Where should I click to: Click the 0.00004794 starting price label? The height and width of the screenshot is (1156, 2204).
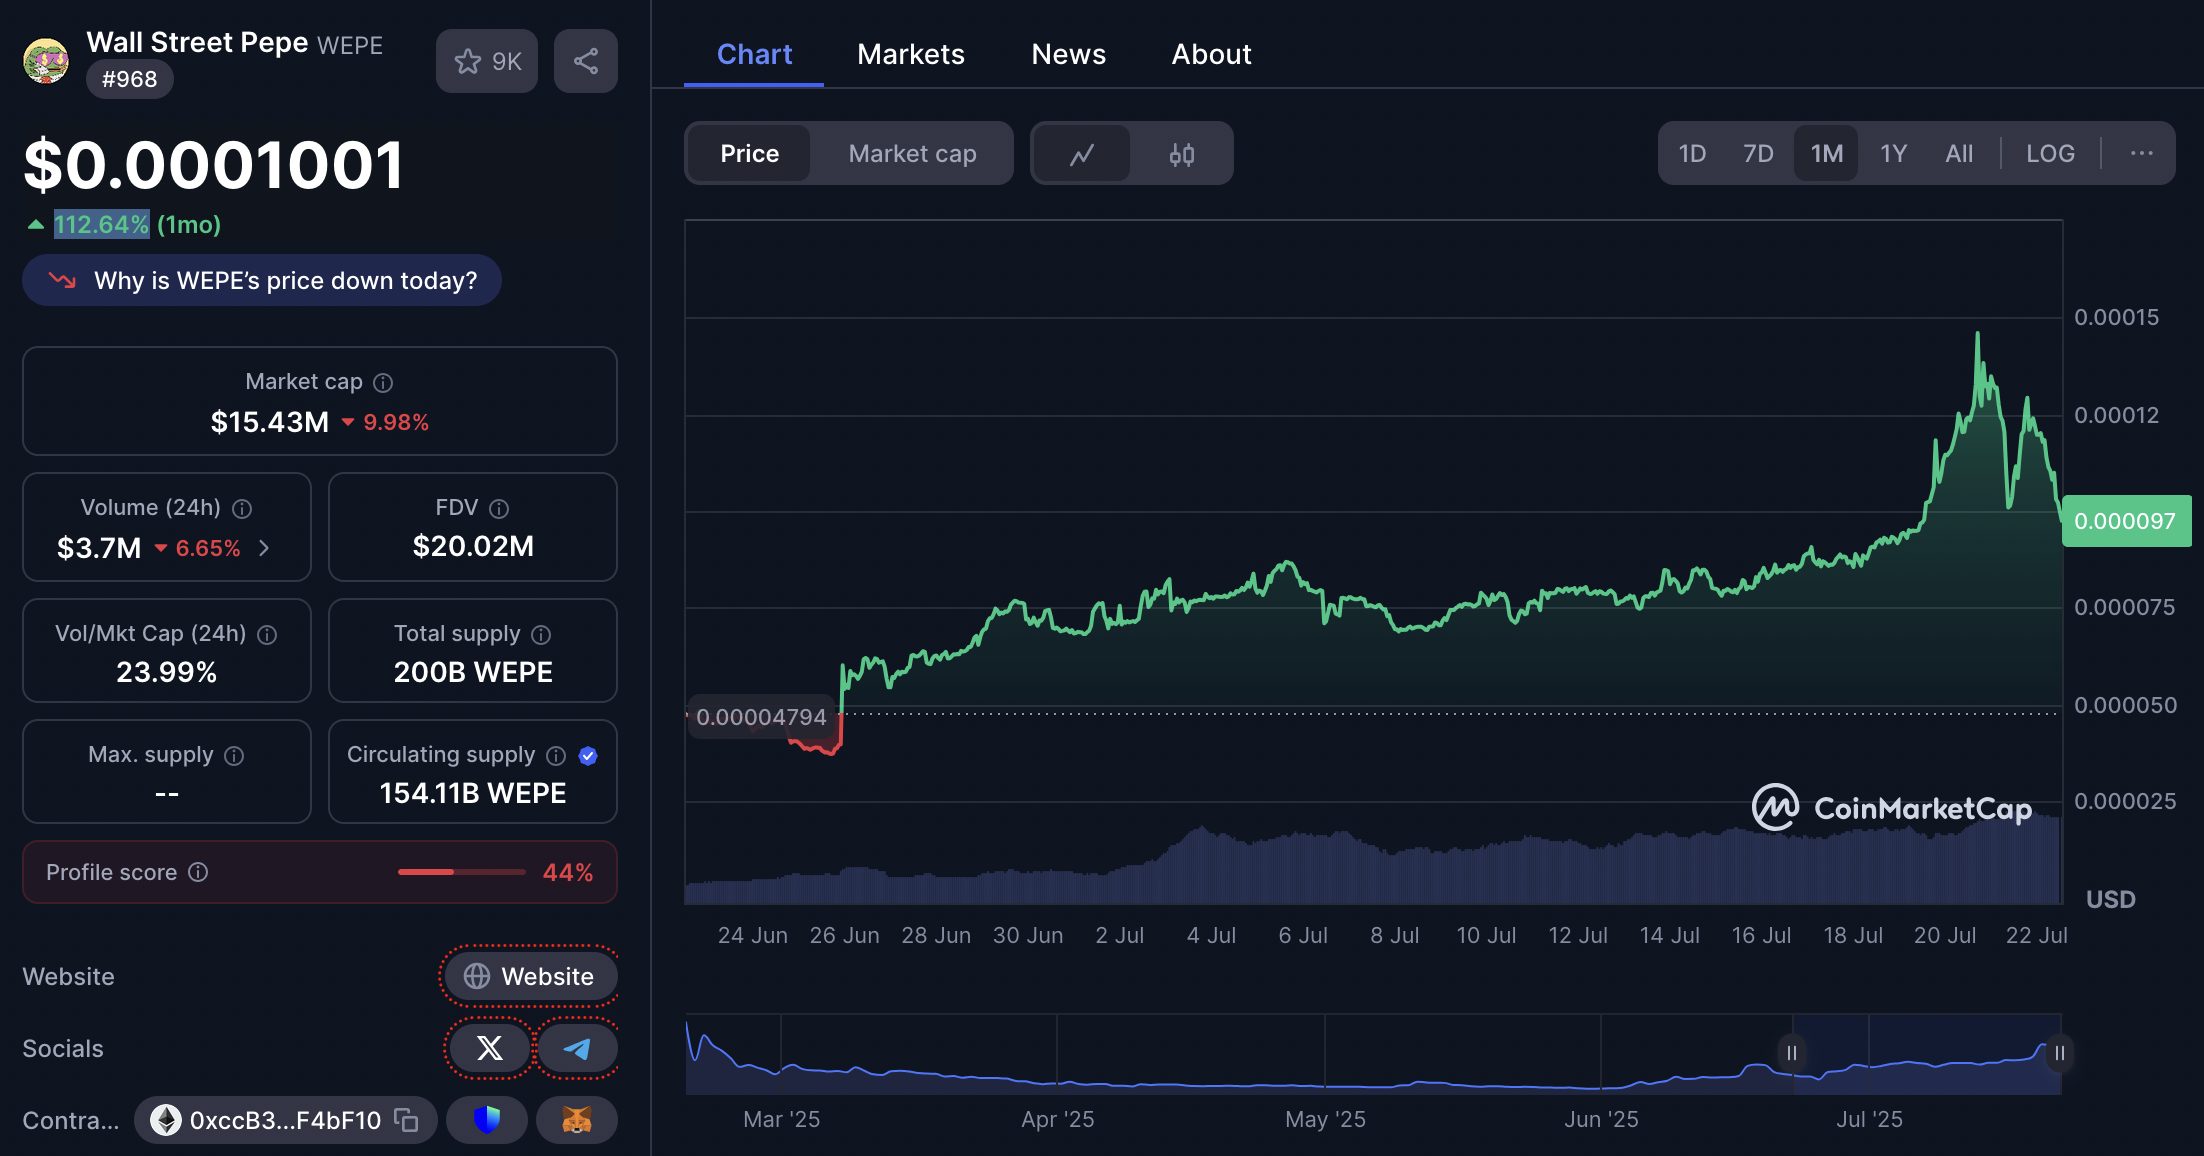pyautogui.click(x=761, y=717)
